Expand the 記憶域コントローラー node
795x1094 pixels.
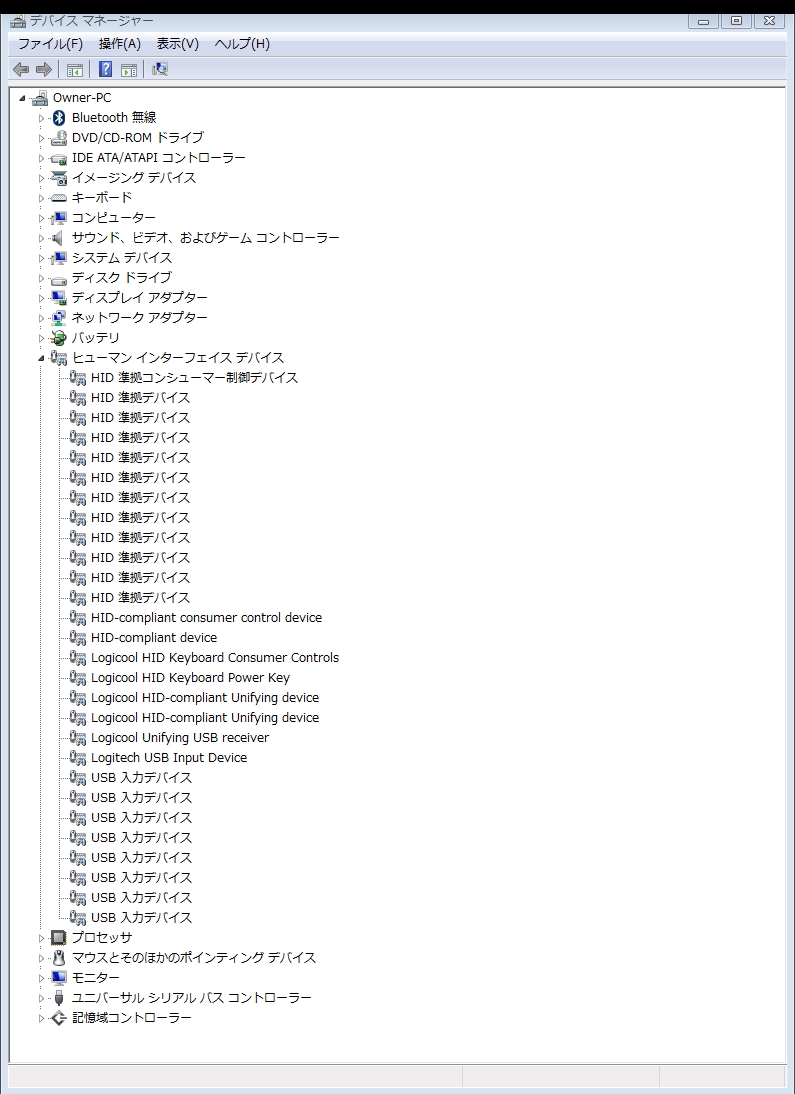click(x=41, y=1019)
